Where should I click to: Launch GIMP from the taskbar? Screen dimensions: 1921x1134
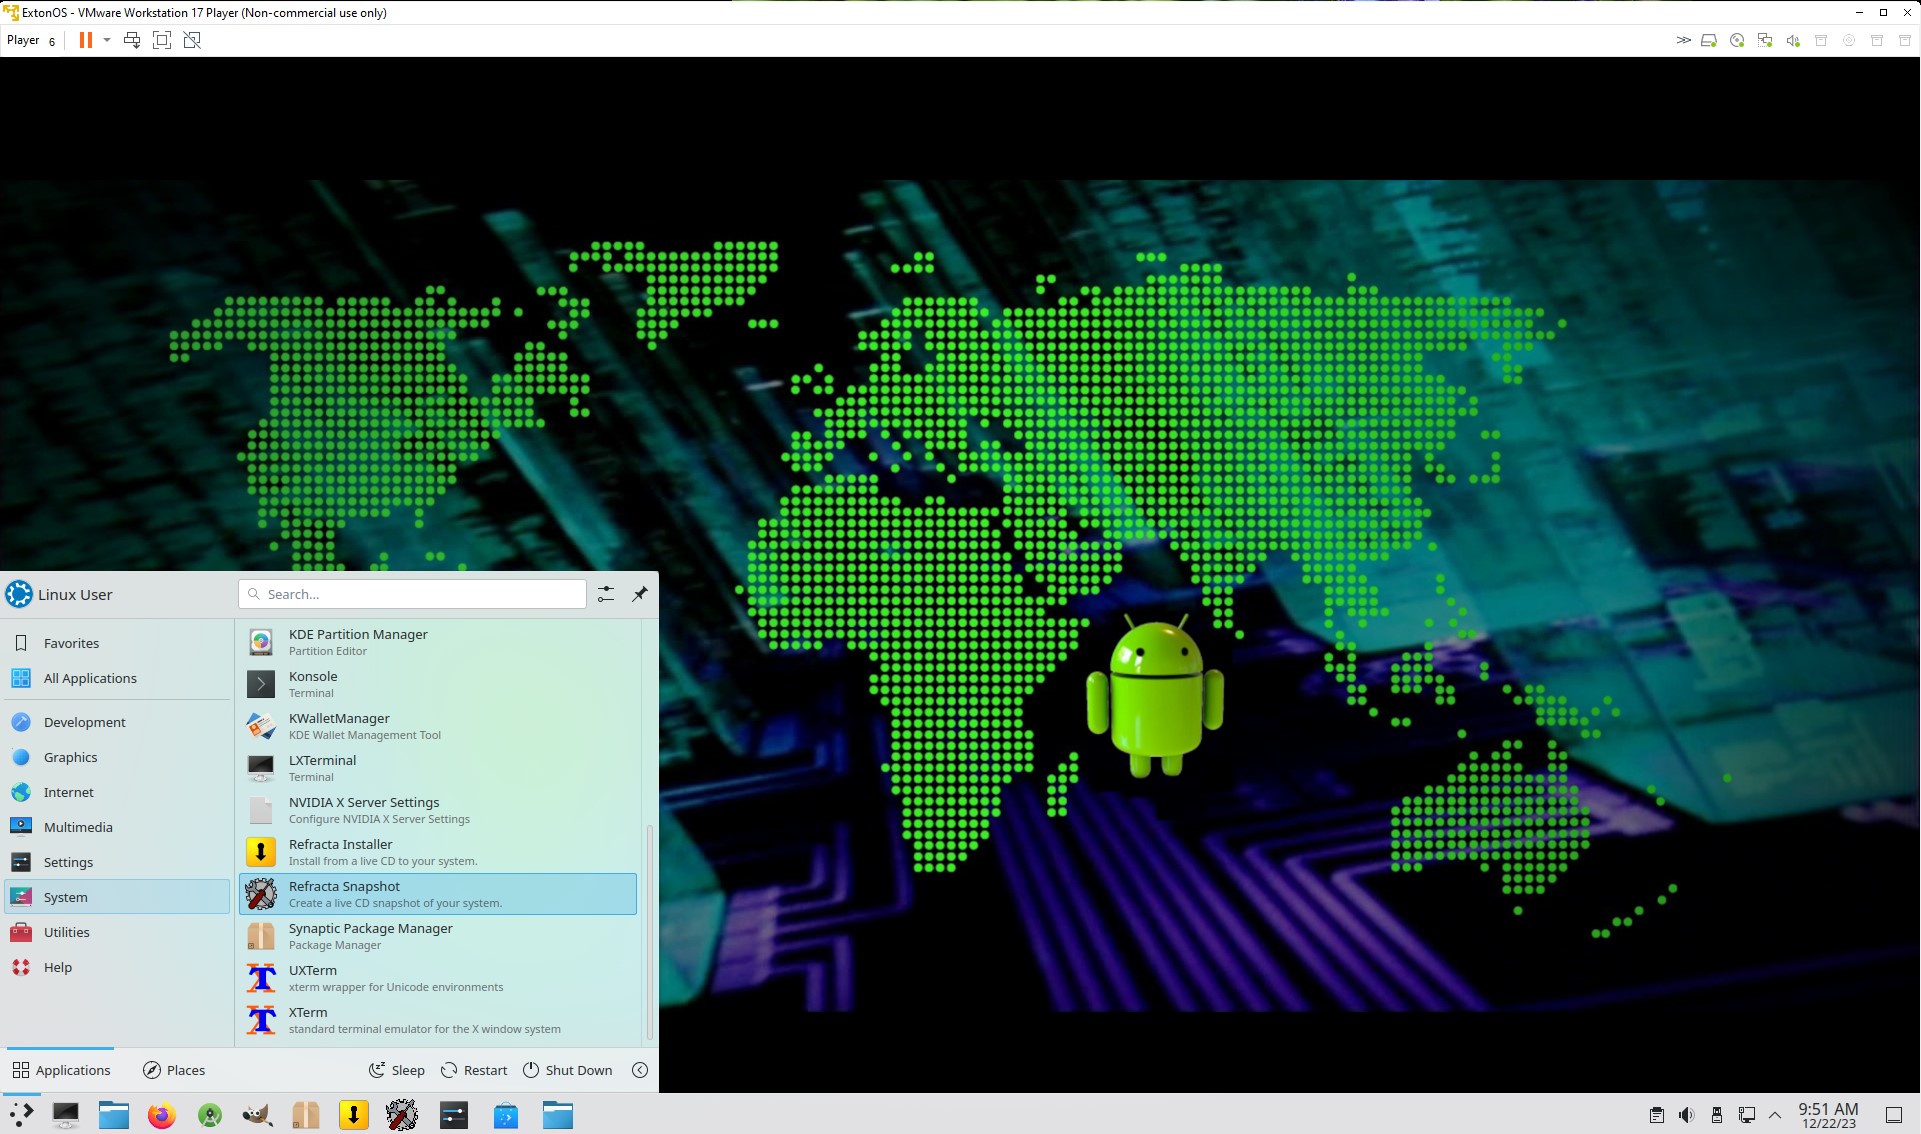(257, 1115)
